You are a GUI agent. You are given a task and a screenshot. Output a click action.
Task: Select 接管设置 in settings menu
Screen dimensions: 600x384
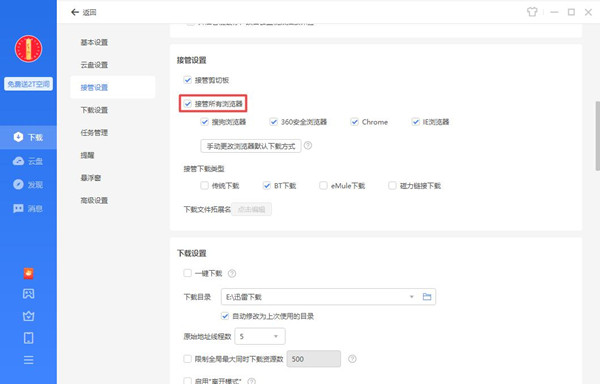(112, 87)
